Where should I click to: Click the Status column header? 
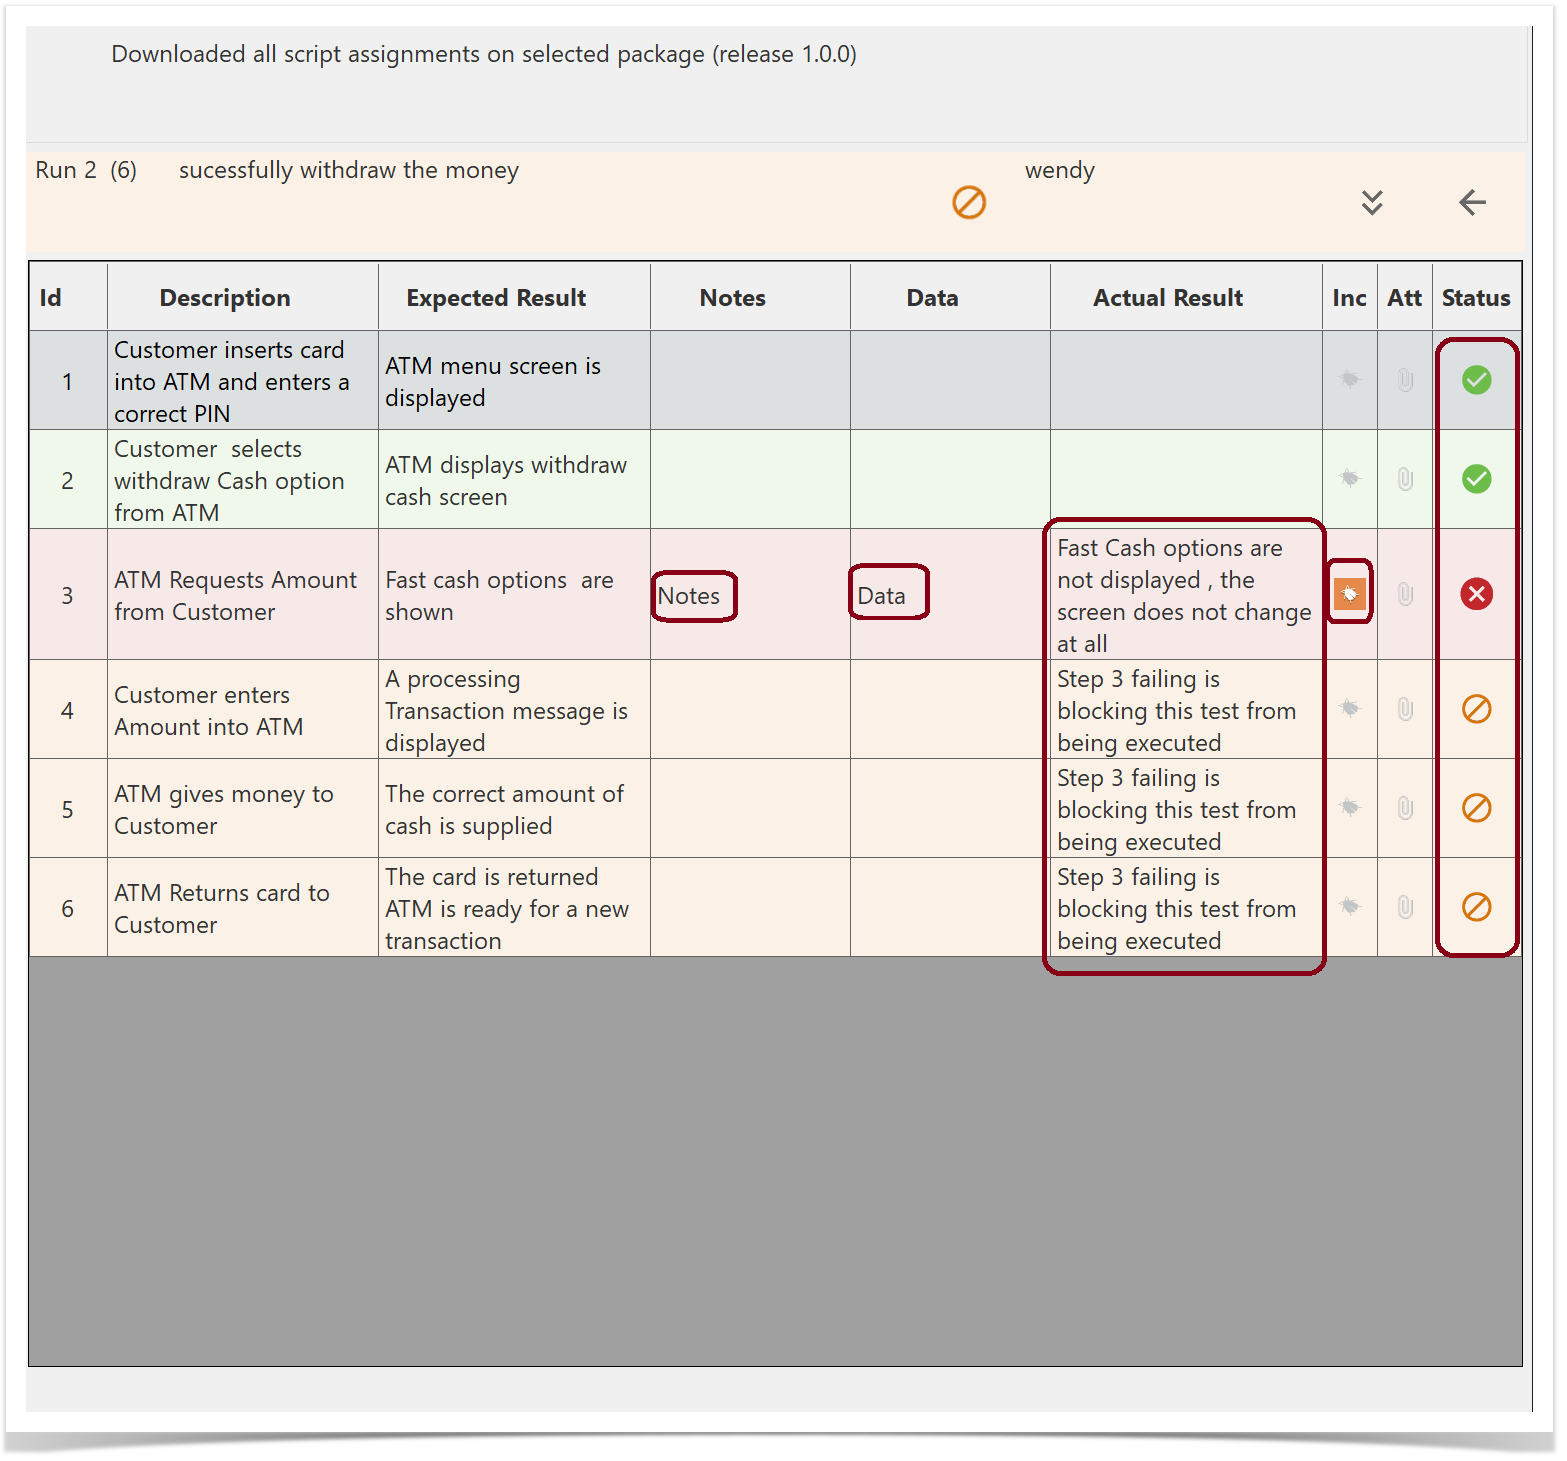tap(1475, 298)
